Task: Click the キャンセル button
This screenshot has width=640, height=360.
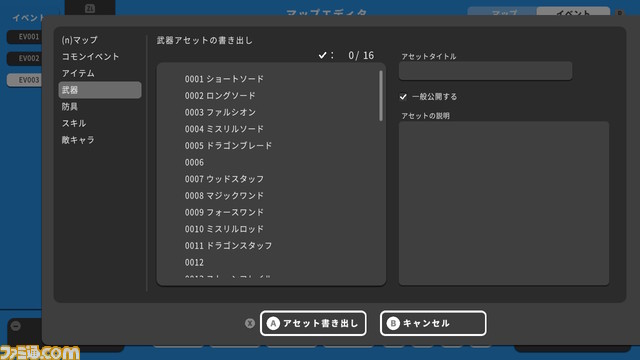Action: [x=433, y=323]
